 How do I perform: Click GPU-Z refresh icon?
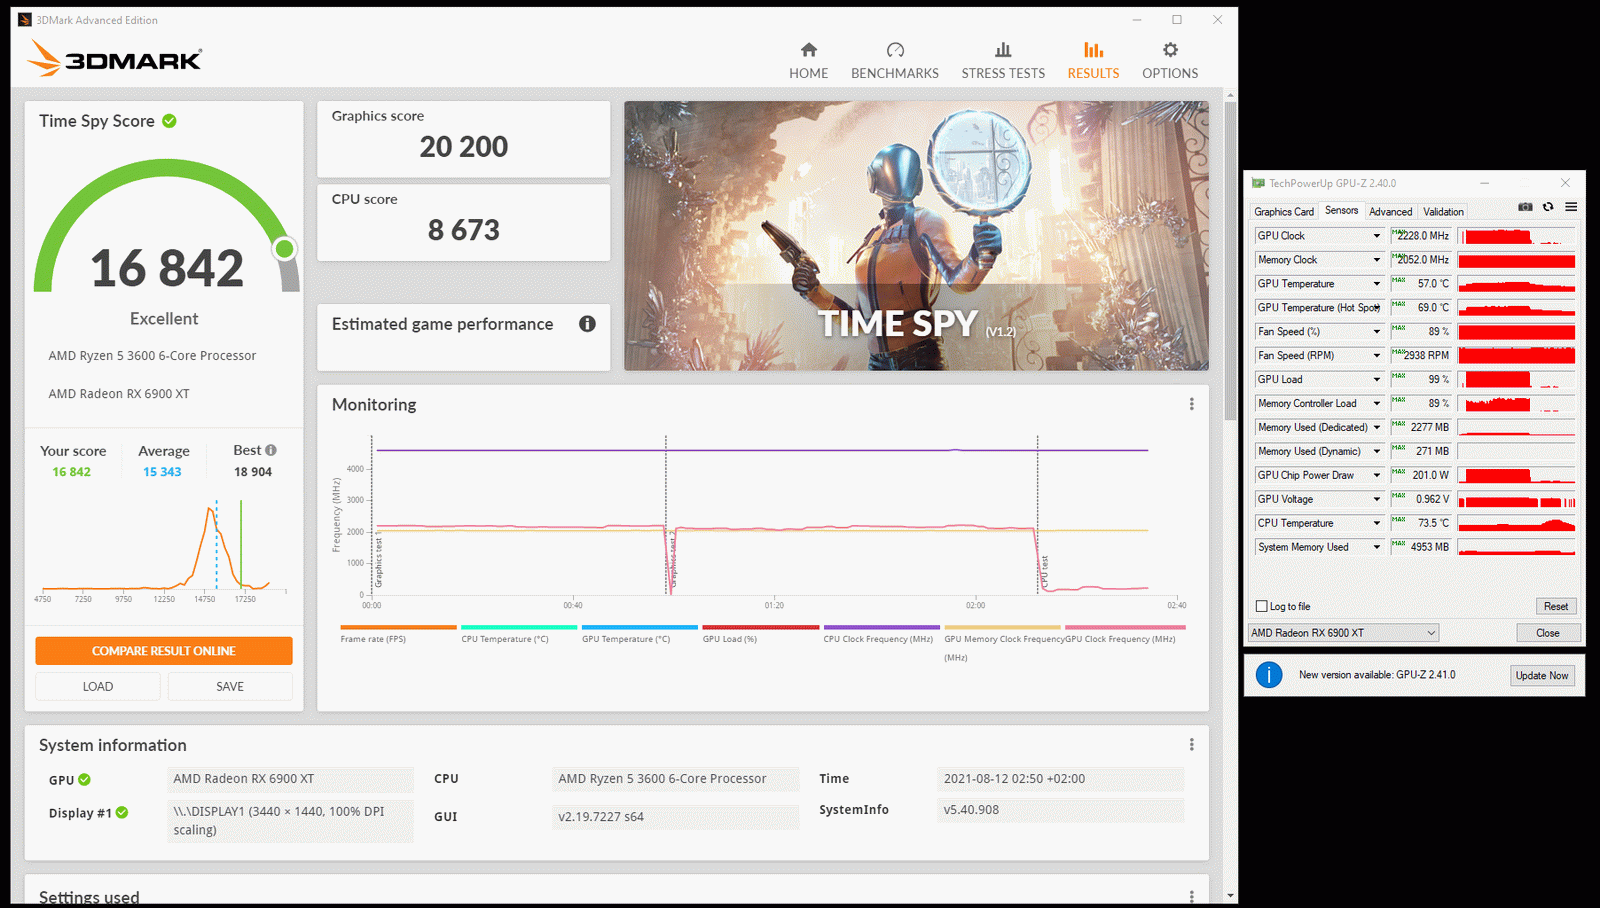point(1548,207)
